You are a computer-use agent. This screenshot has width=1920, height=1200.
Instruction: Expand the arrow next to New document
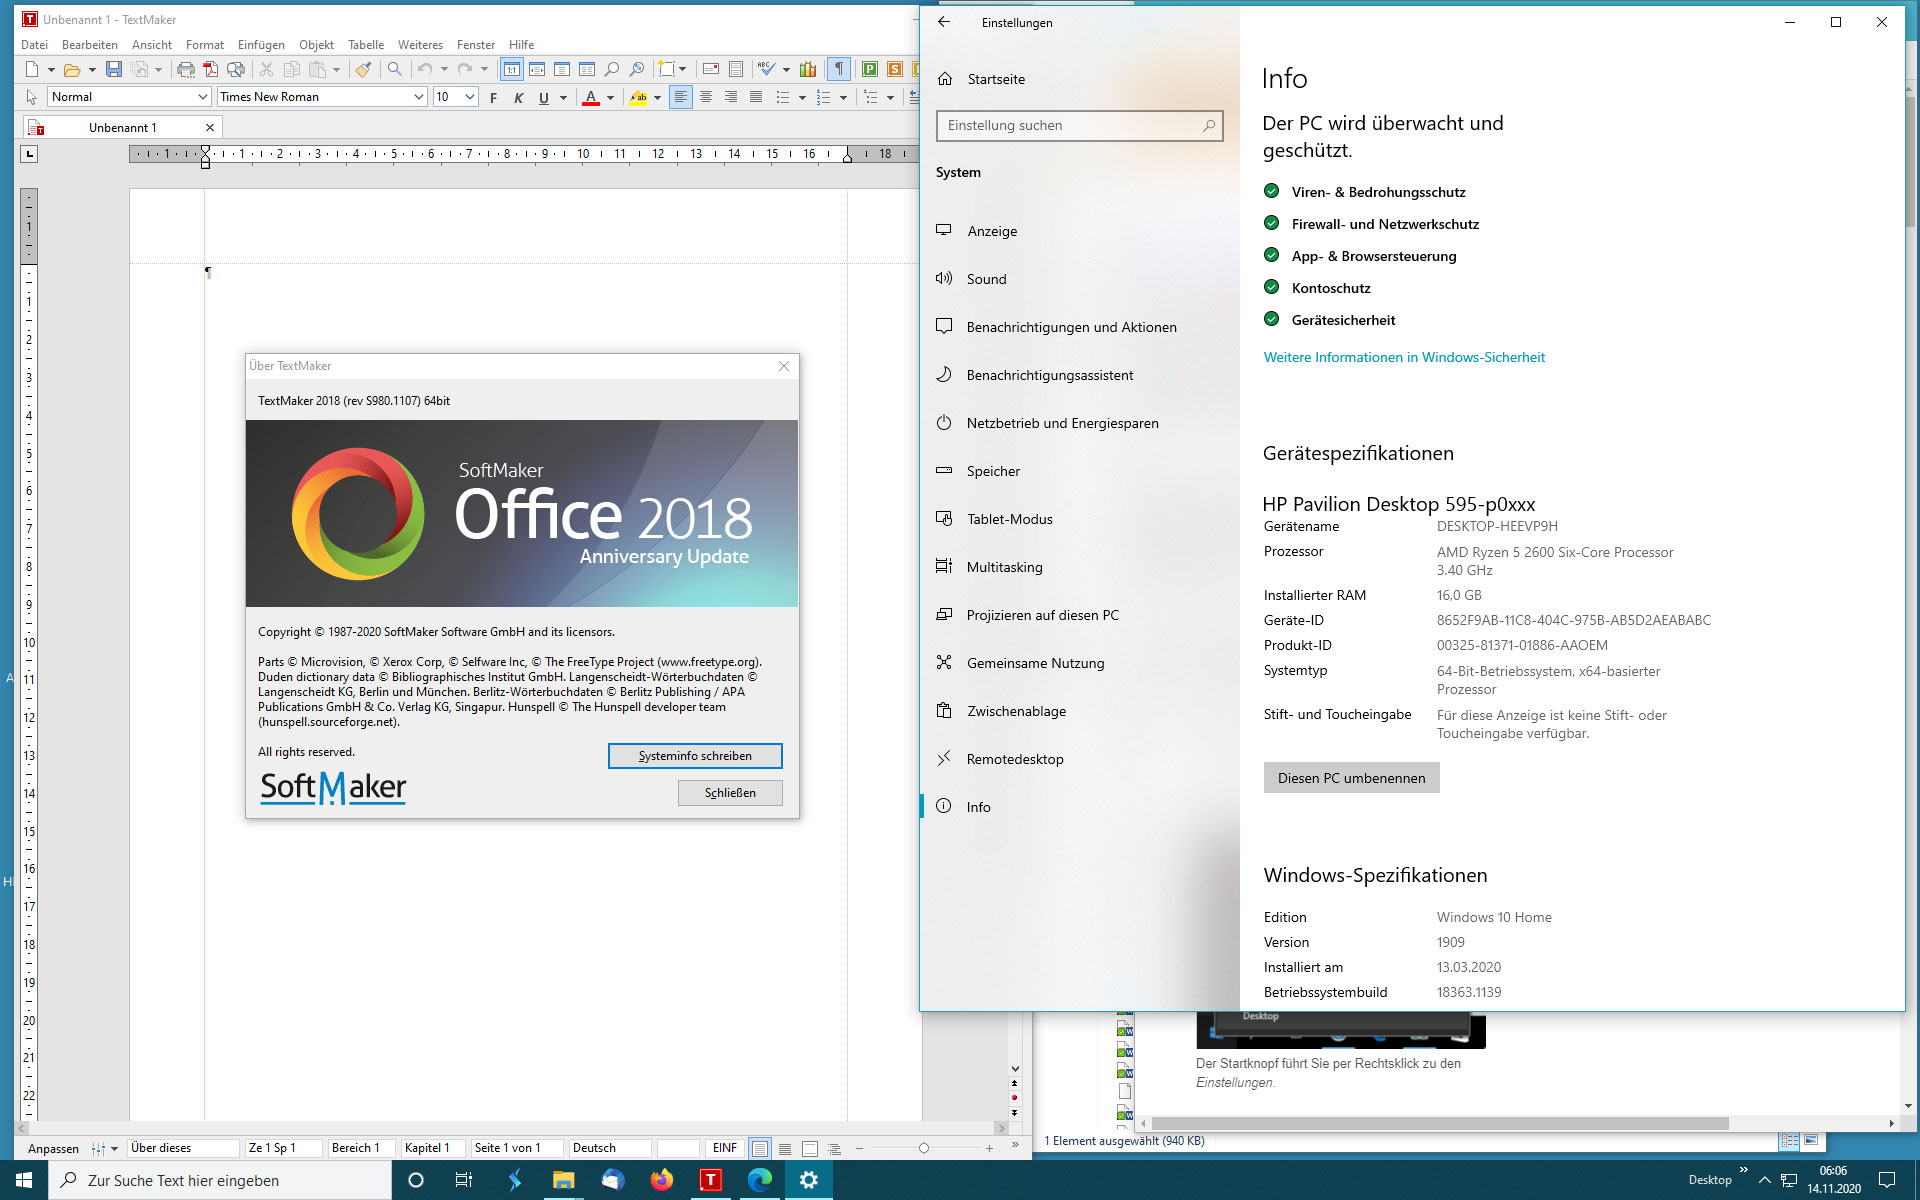pyautogui.click(x=51, y=70)
